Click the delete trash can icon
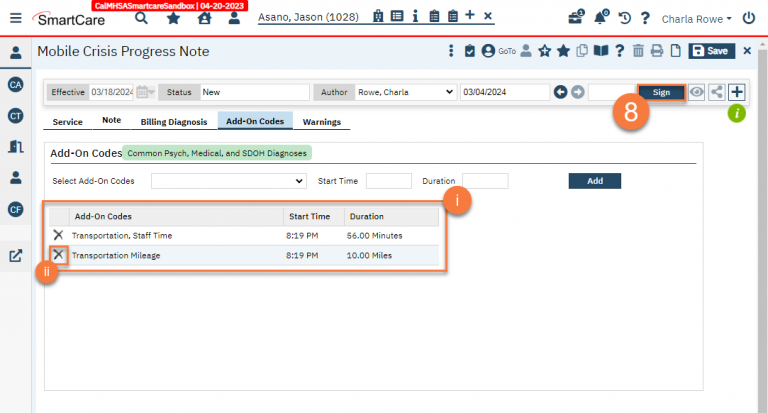Screen dimensions: 768x413 click(637, 51)
